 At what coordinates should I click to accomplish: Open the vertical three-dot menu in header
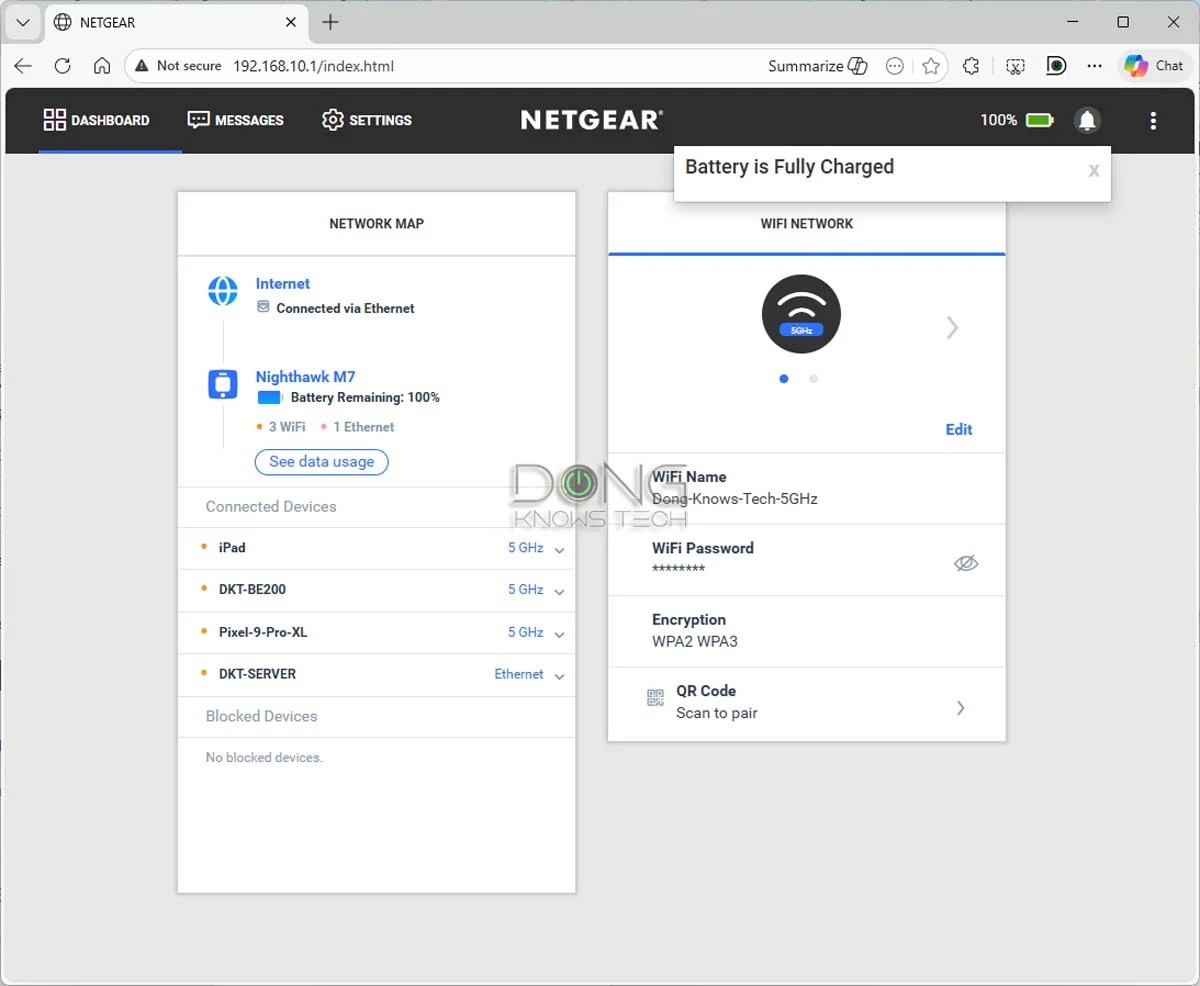pos(1153,120)
